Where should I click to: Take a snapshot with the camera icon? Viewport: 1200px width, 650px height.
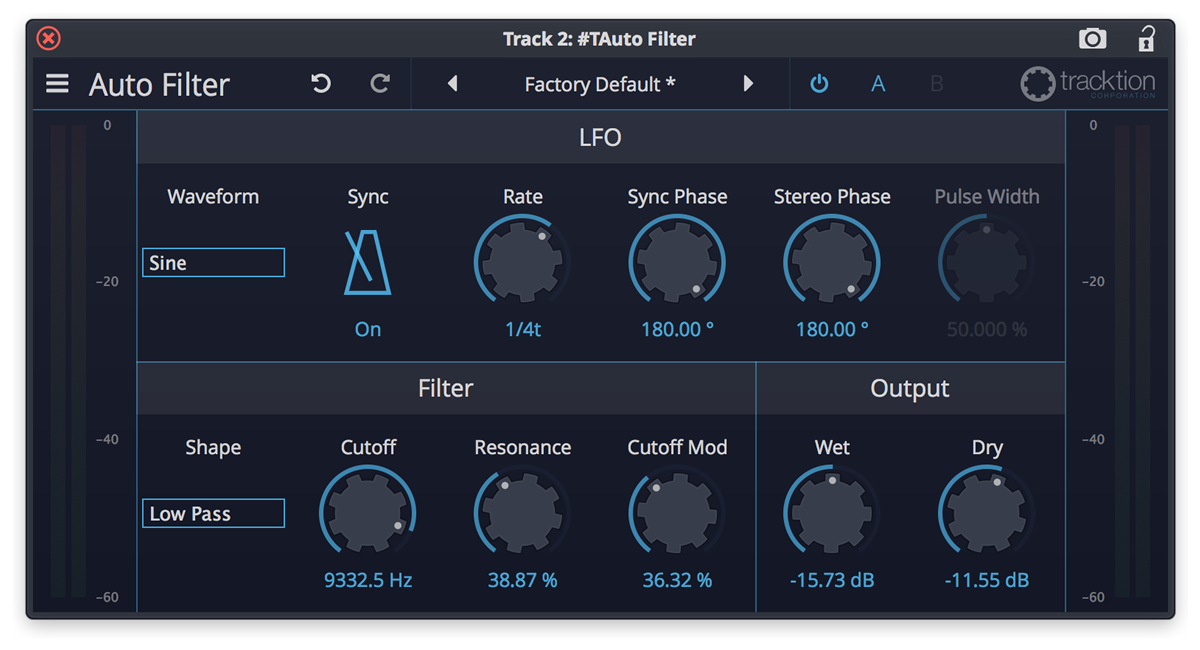pyautogui.click(x=1092, y=38)
